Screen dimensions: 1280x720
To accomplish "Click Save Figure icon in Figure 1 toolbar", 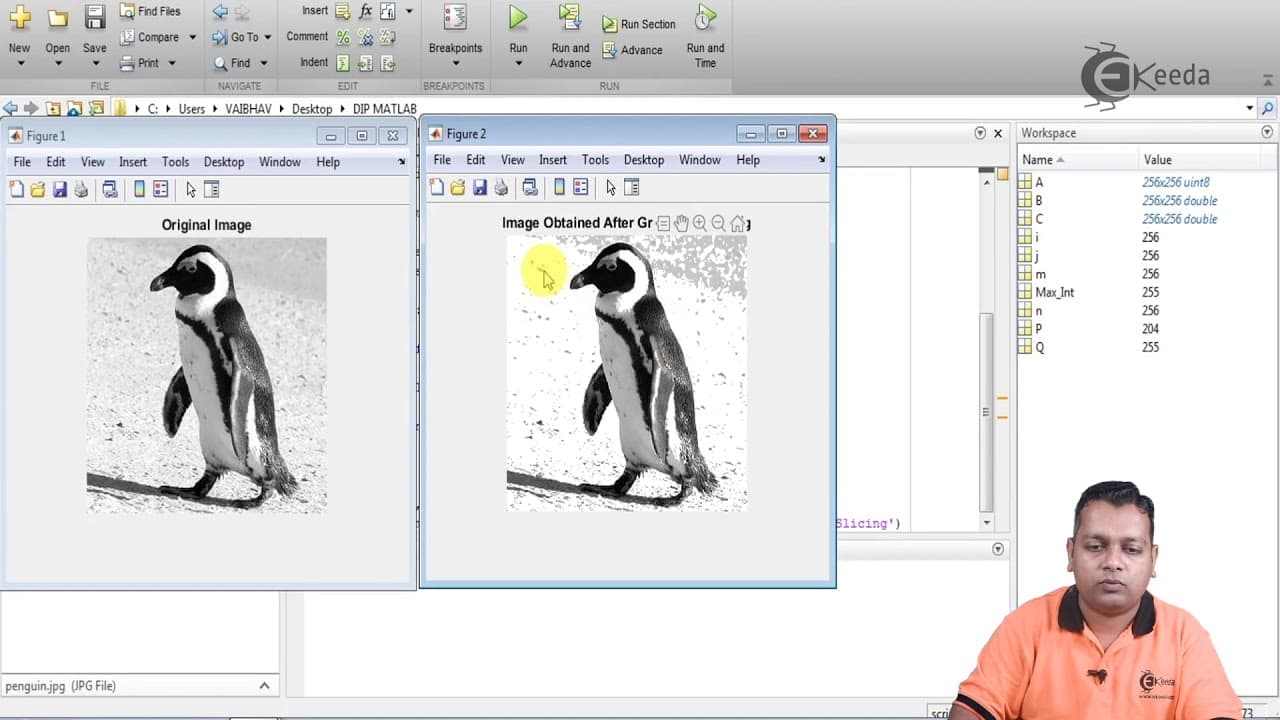I will (59, 189).
